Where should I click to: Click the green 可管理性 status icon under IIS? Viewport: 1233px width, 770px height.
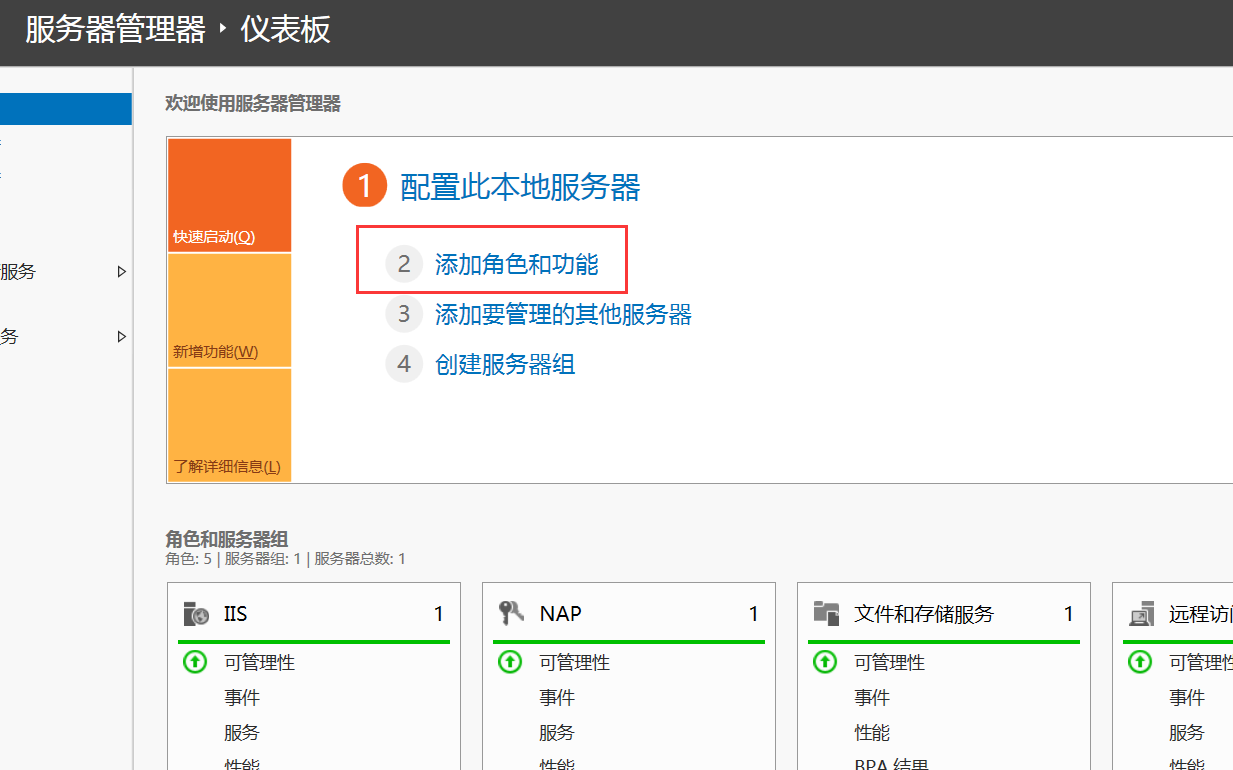[x=196, y=662]
